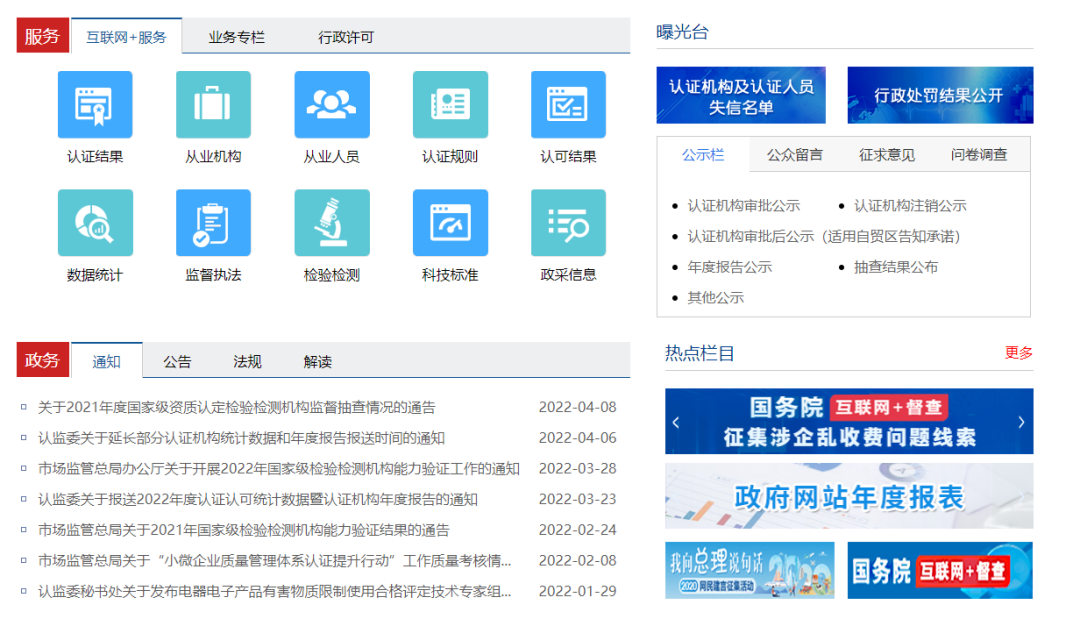Click the 数据统计 chart icon
1080x619 pixels.
95,223
